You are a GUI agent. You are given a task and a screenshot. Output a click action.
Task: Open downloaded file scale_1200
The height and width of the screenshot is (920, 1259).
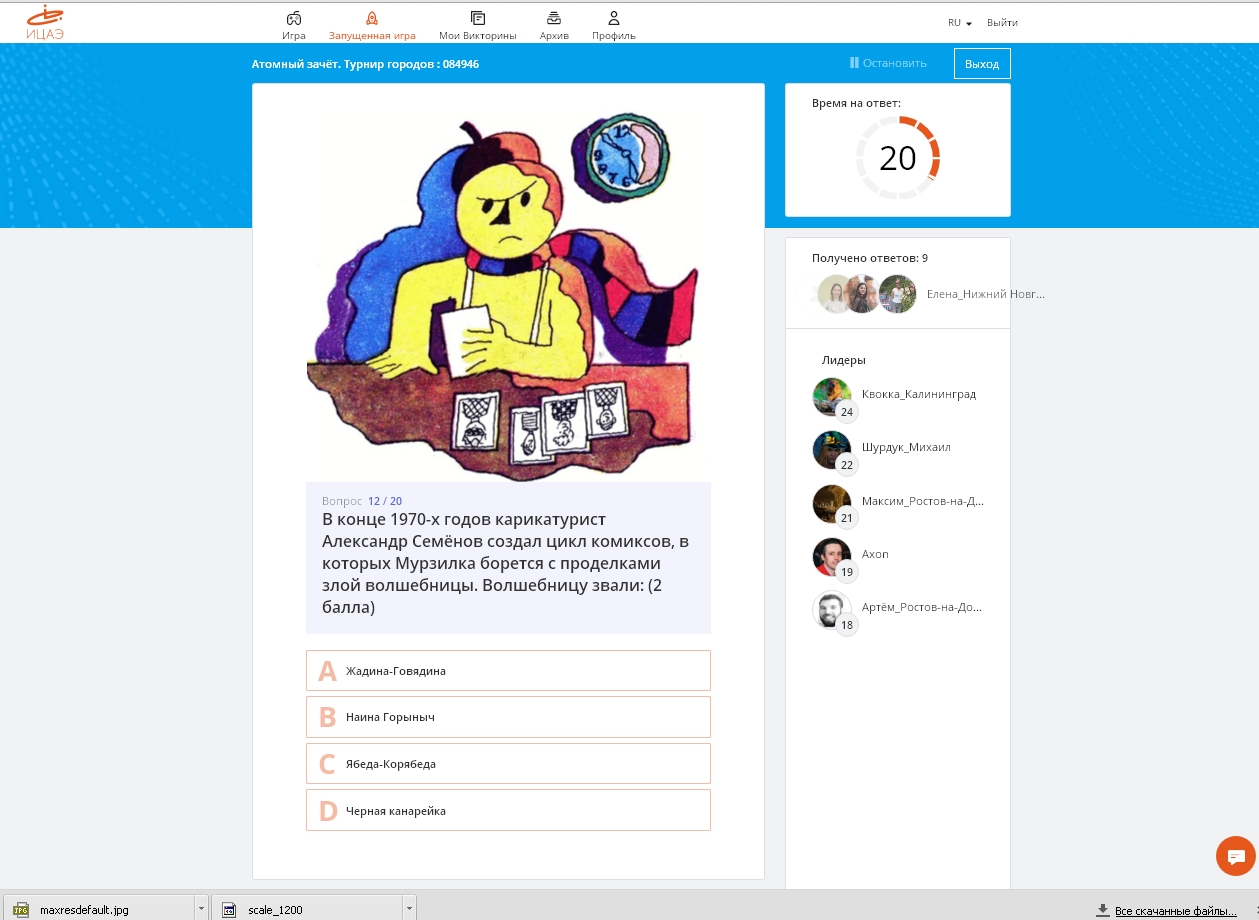(308, 909)
